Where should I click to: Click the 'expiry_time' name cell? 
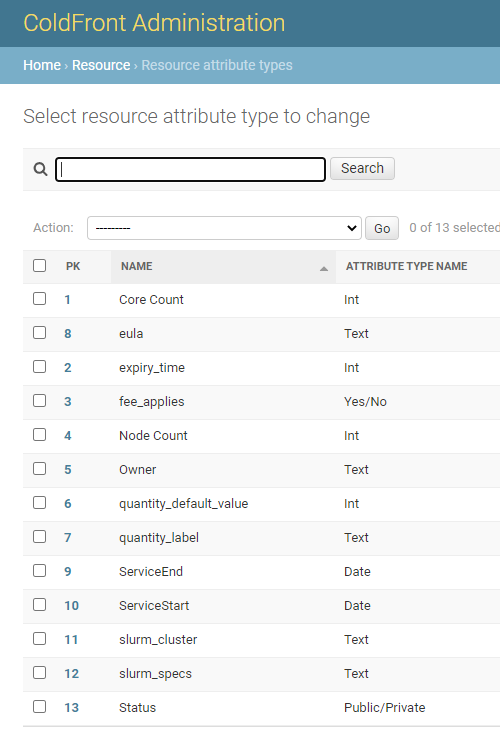click(152, 368)
